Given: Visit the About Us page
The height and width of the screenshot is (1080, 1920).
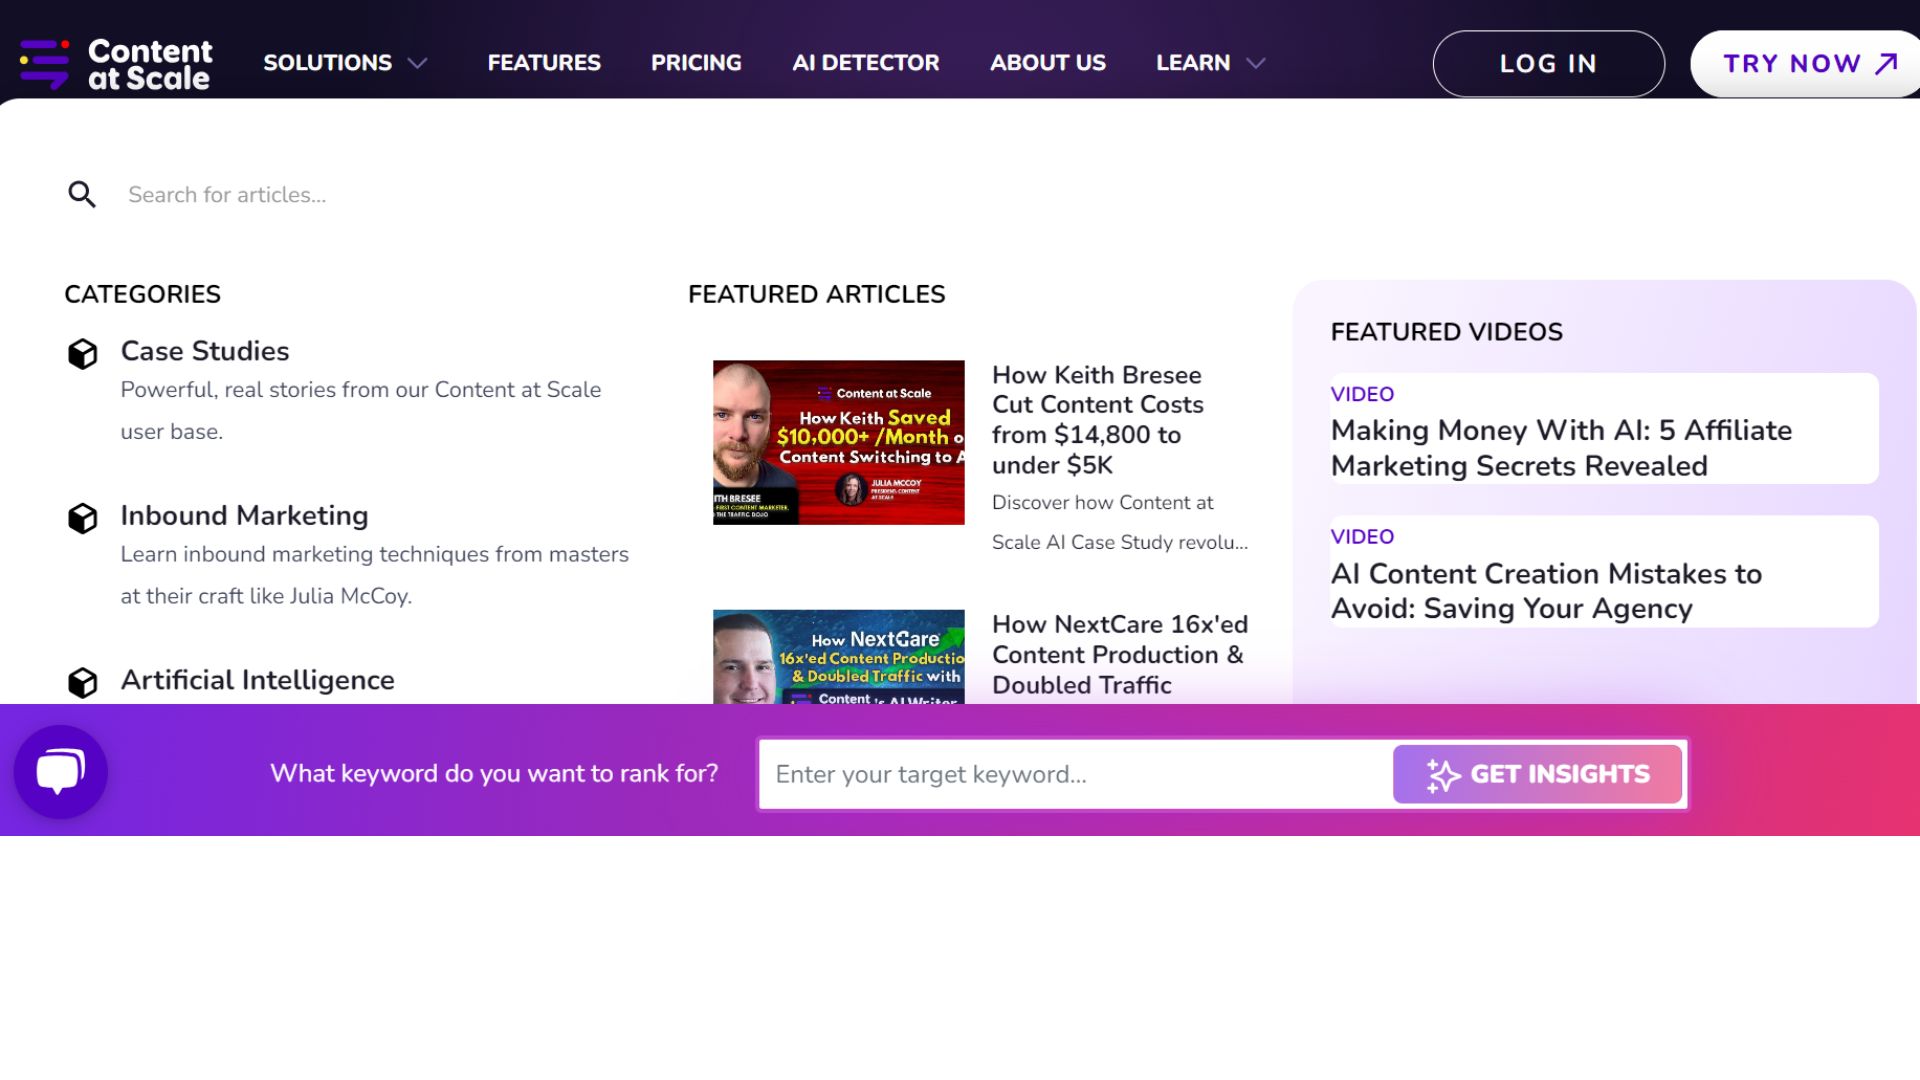Looking at the screenshot, I should coord(1048,63).
